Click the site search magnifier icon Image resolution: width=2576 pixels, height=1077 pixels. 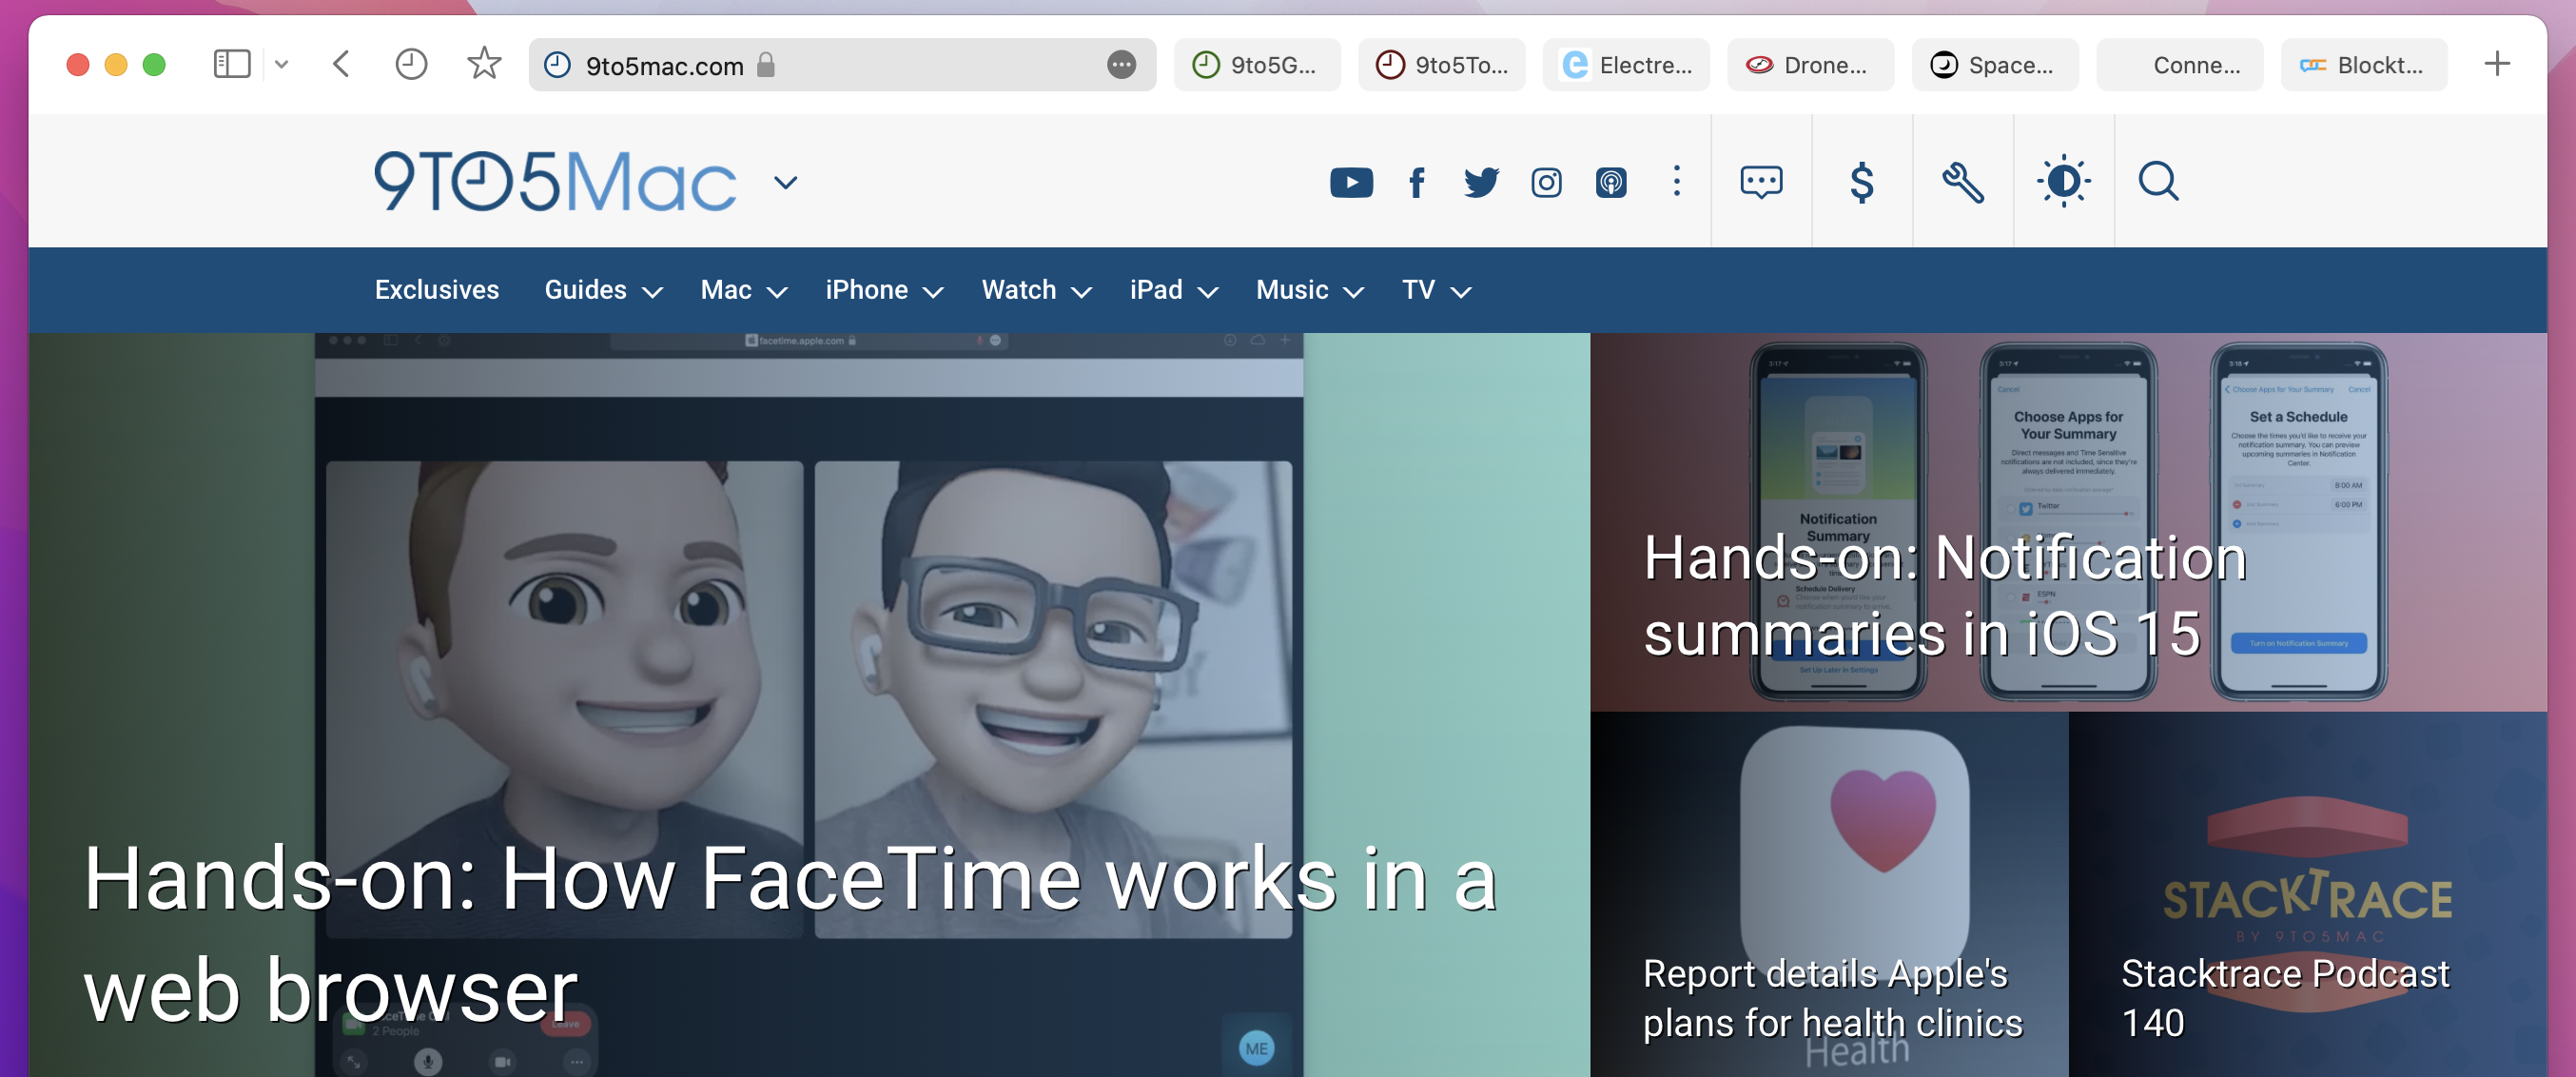click(x=2158, y=182)
